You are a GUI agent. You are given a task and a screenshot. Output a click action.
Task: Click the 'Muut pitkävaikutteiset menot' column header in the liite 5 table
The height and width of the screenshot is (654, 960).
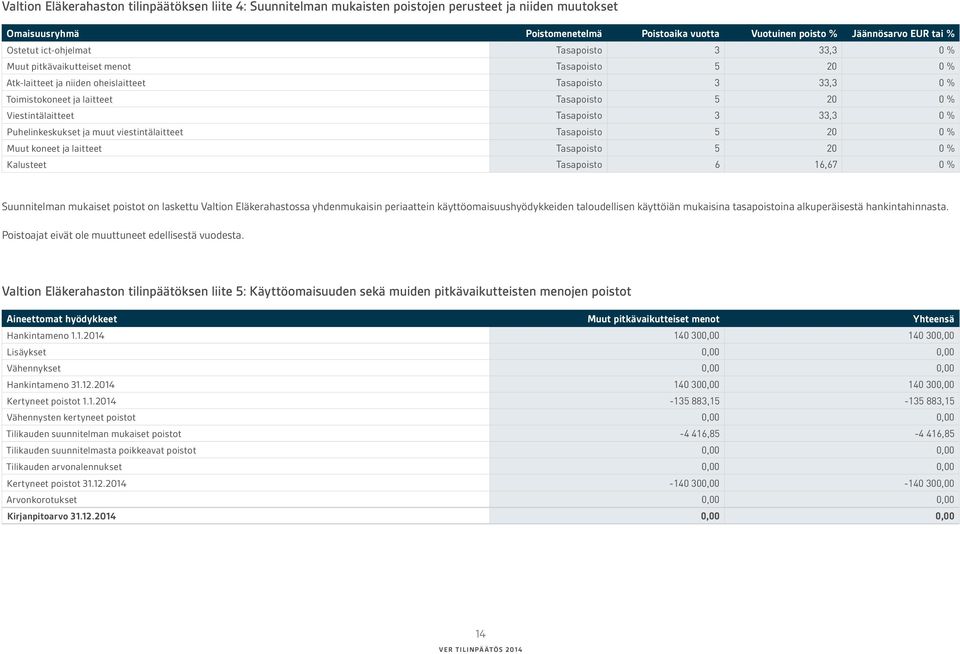(x=653, y=319)
